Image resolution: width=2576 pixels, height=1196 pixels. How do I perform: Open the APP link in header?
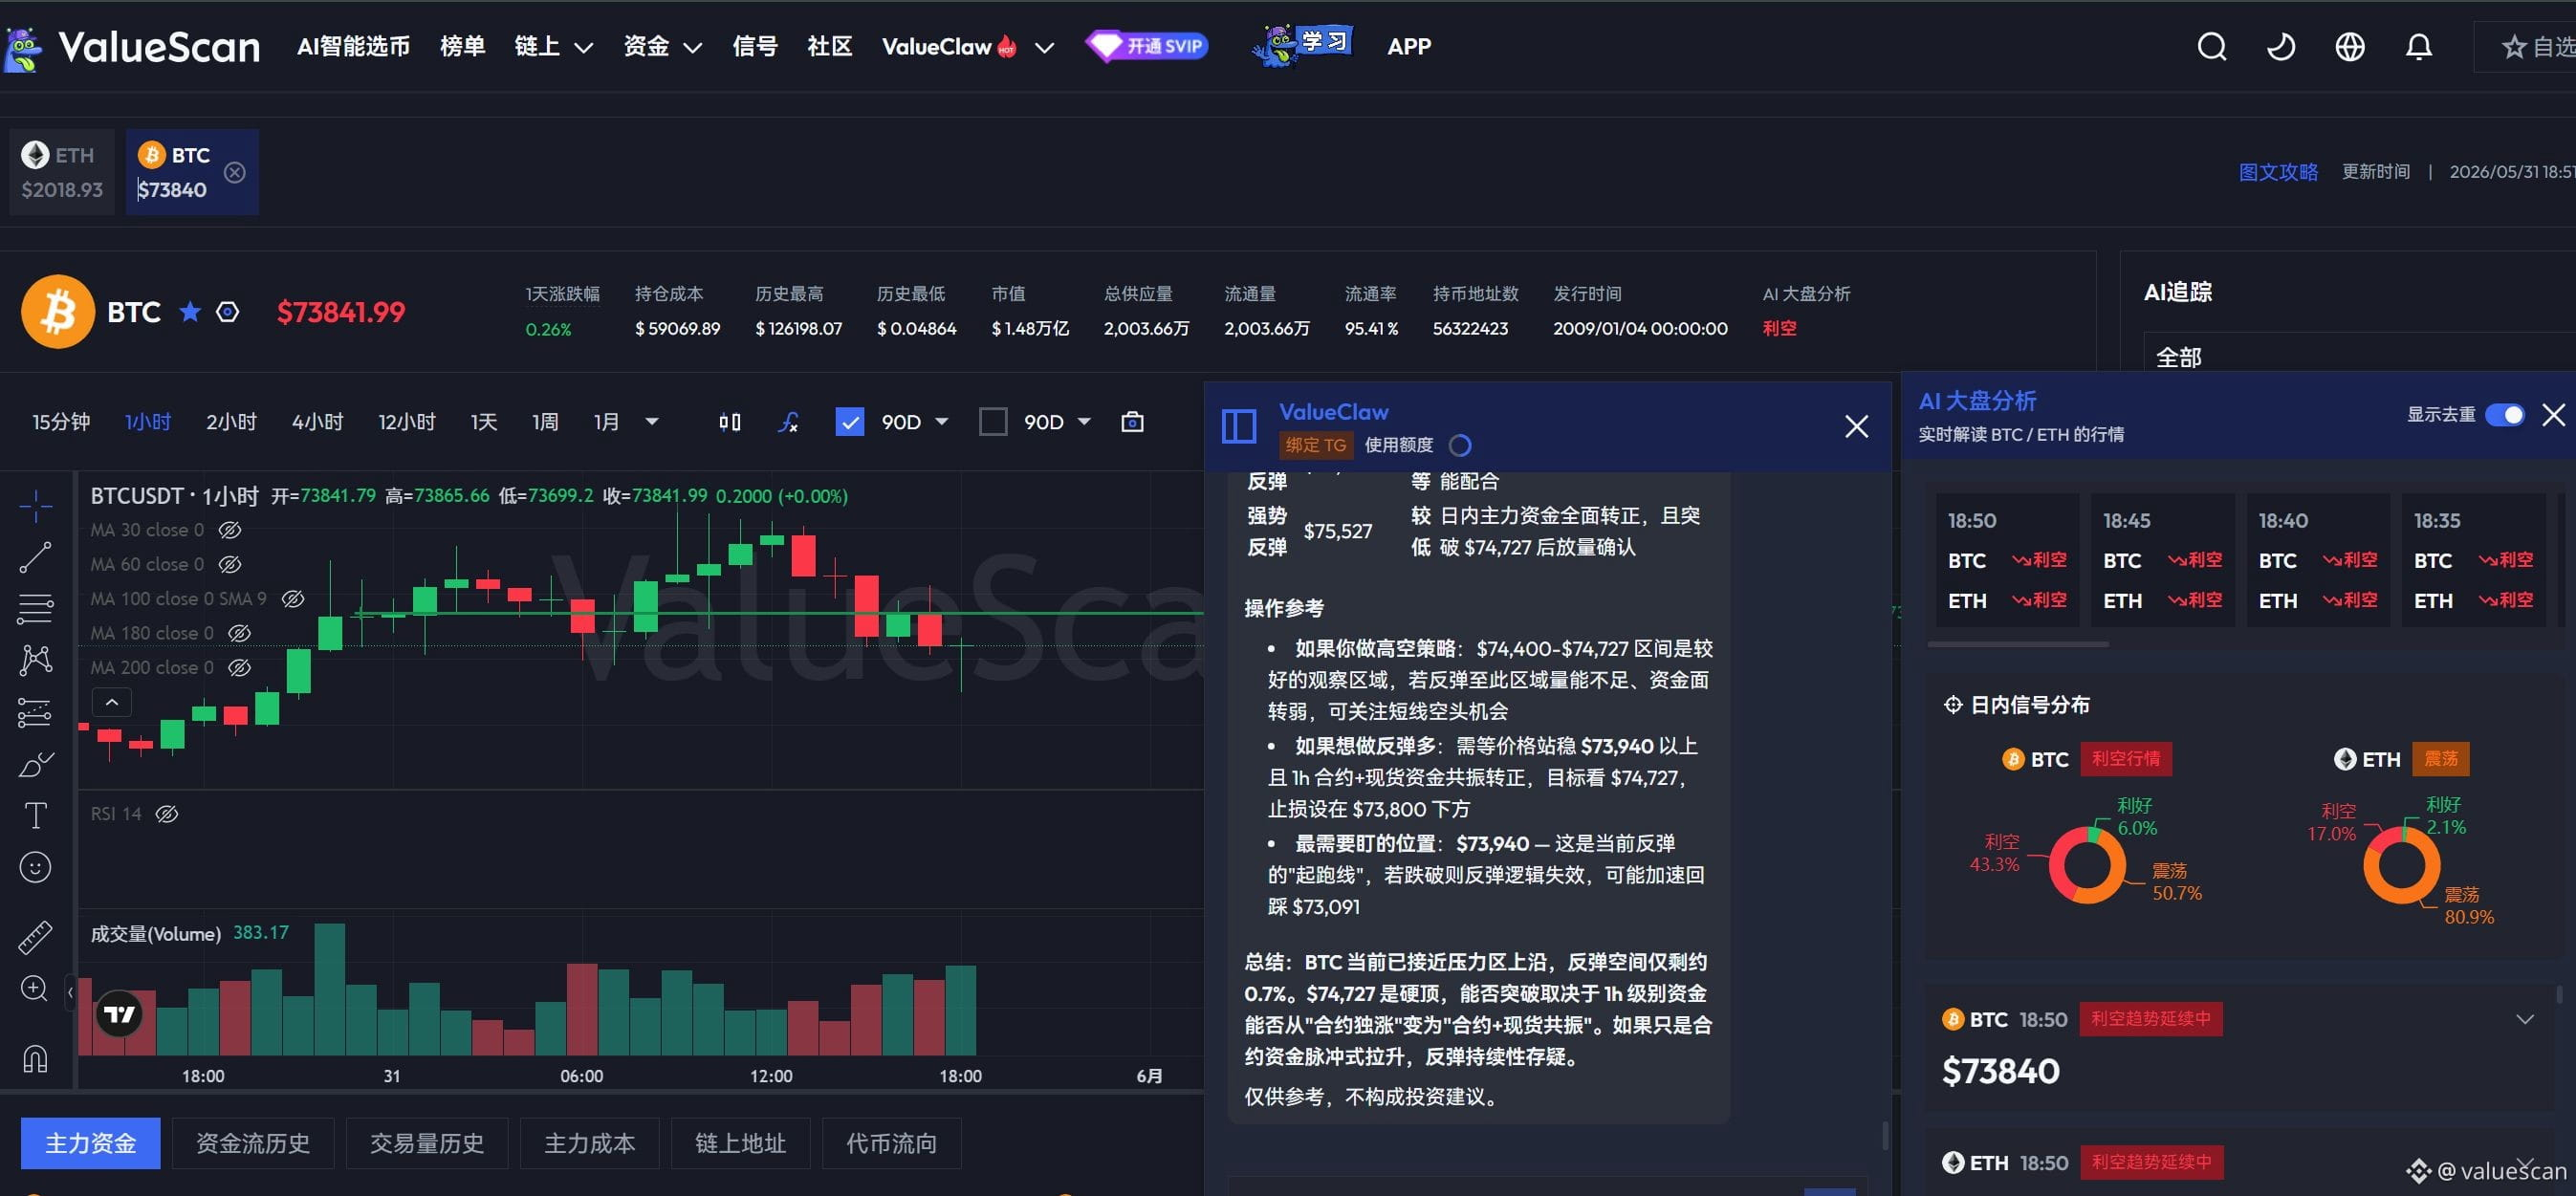pyautogui.click(x=1409, y=47)
